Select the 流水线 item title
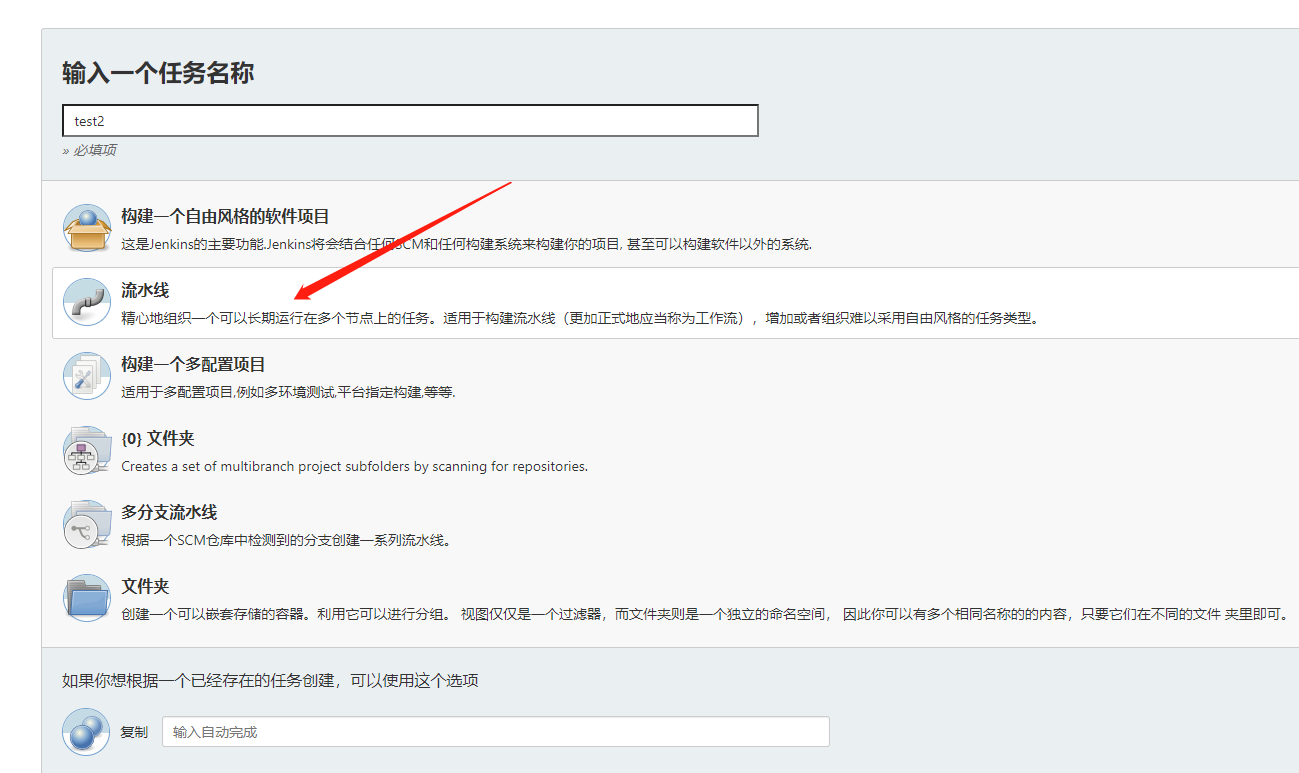Screen dimensions: 1299x773 point(145,290)
